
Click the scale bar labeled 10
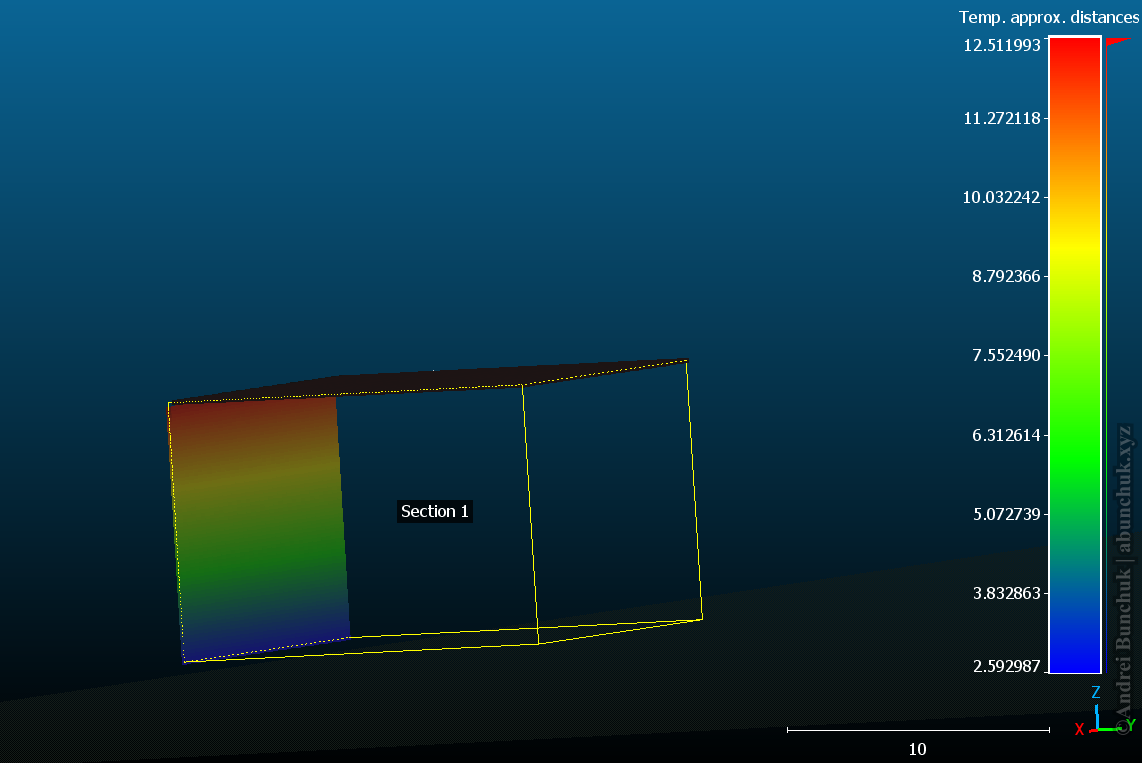point(917,731)
